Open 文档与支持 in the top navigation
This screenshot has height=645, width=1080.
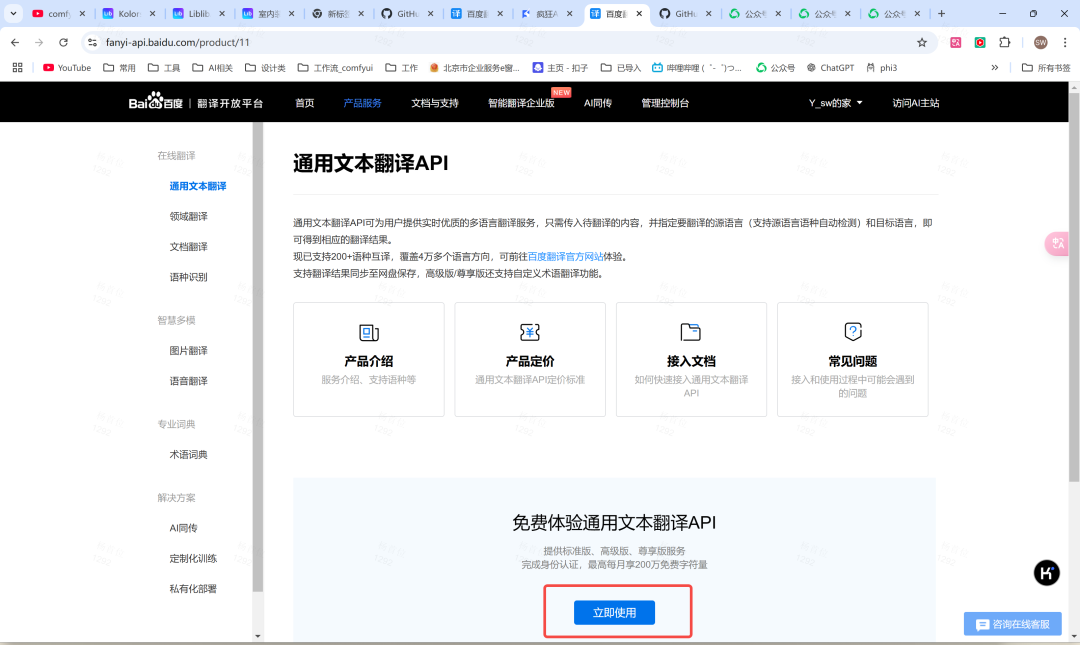coord(435,103)
